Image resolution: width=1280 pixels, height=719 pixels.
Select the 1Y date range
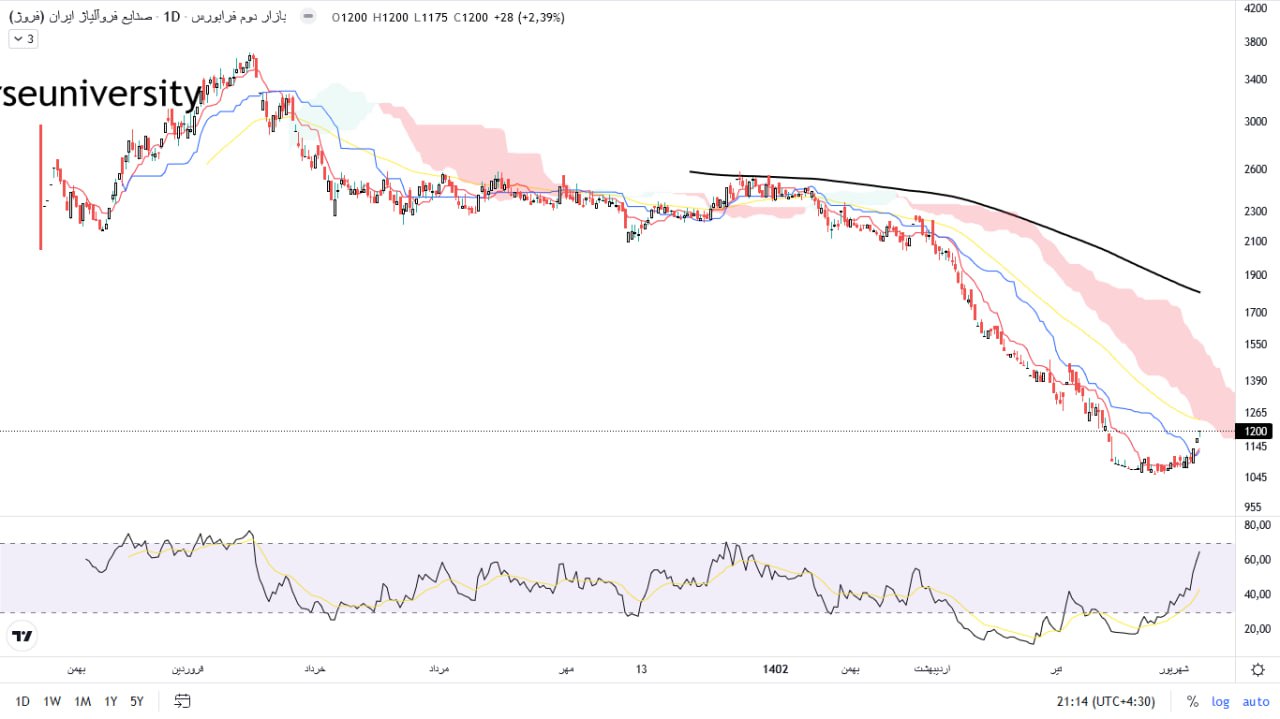pos(110,701)
